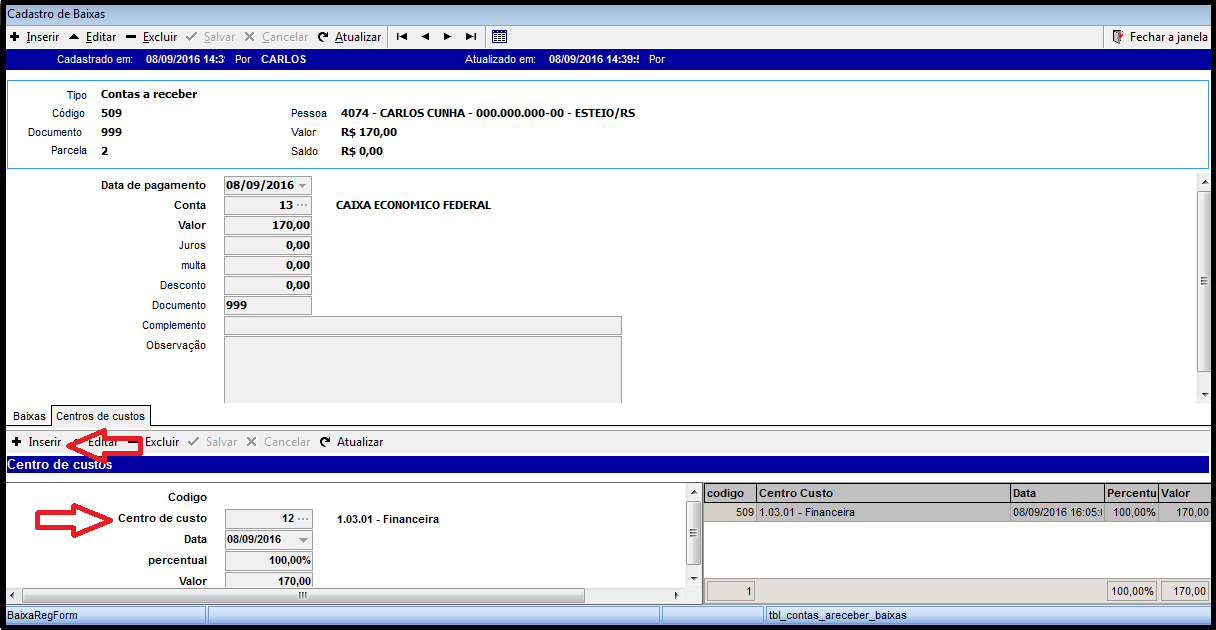This screenshot has height=630, width=1216.
Task: Click Atualizar in the top toolbar
Action: coord(350,37)
